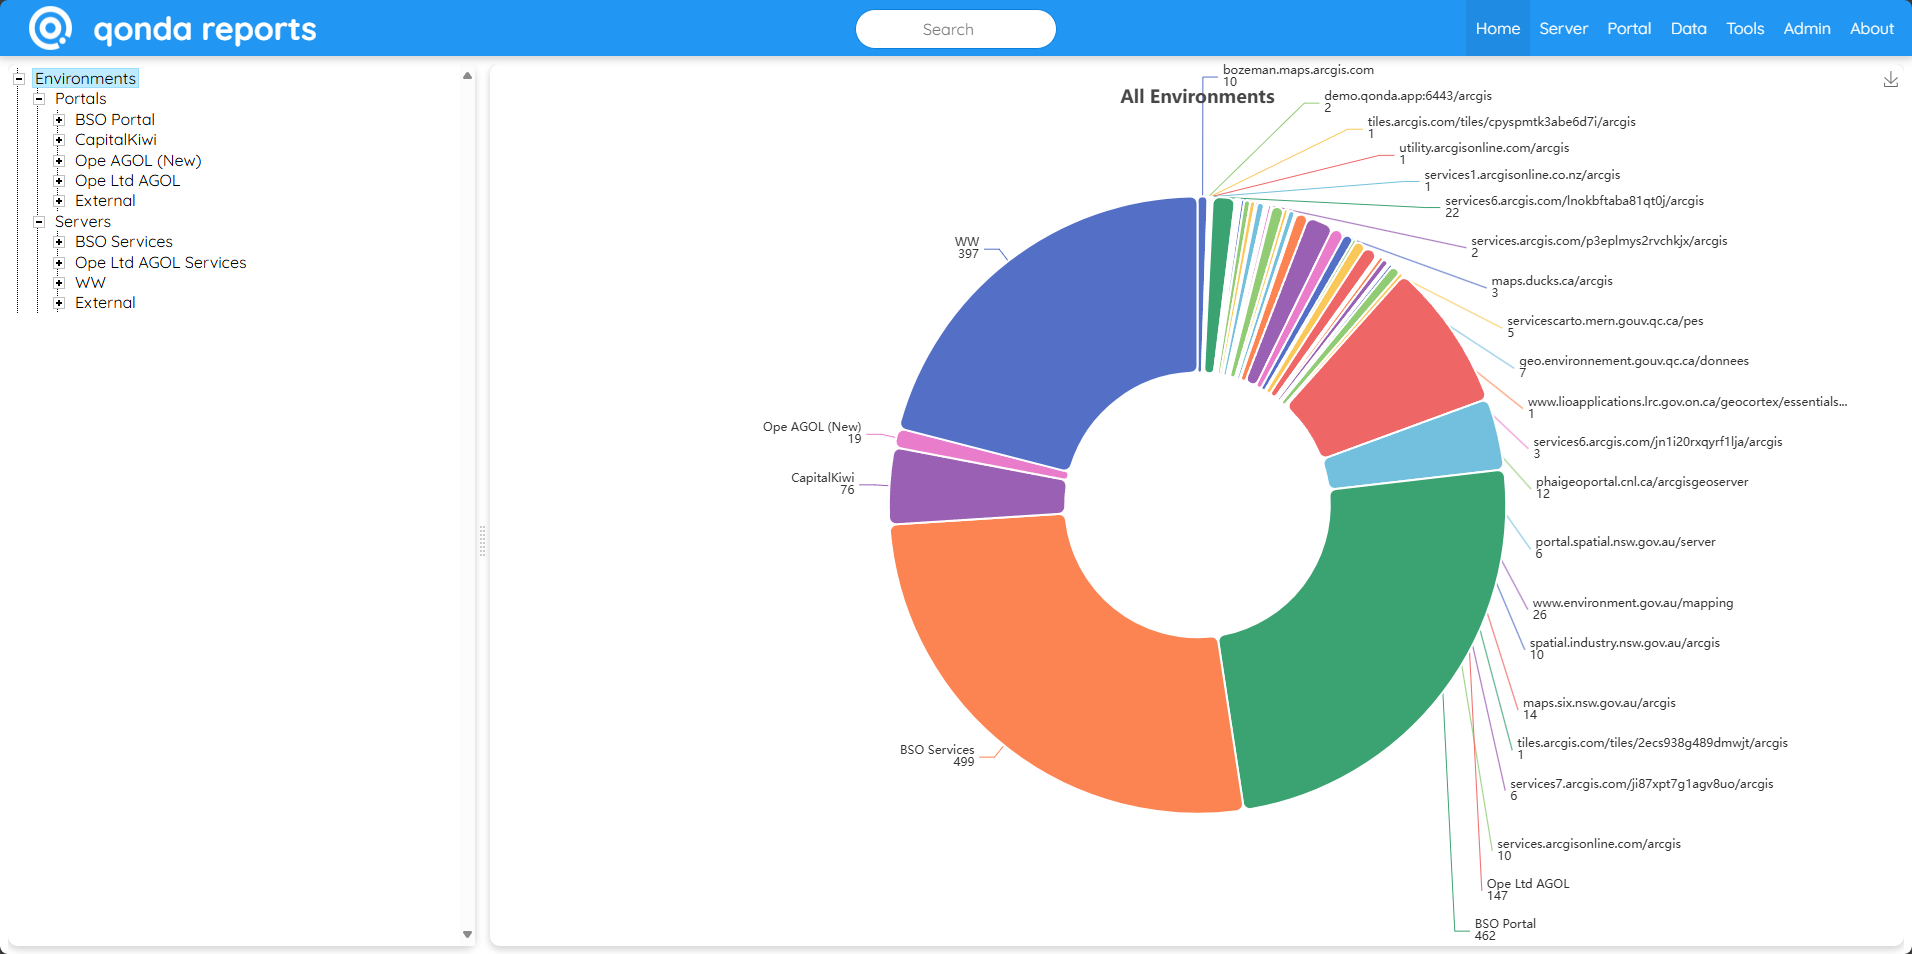Collapse the Environments node
The height and width of the screenshot is (954, 1912).
pos(17,78)
